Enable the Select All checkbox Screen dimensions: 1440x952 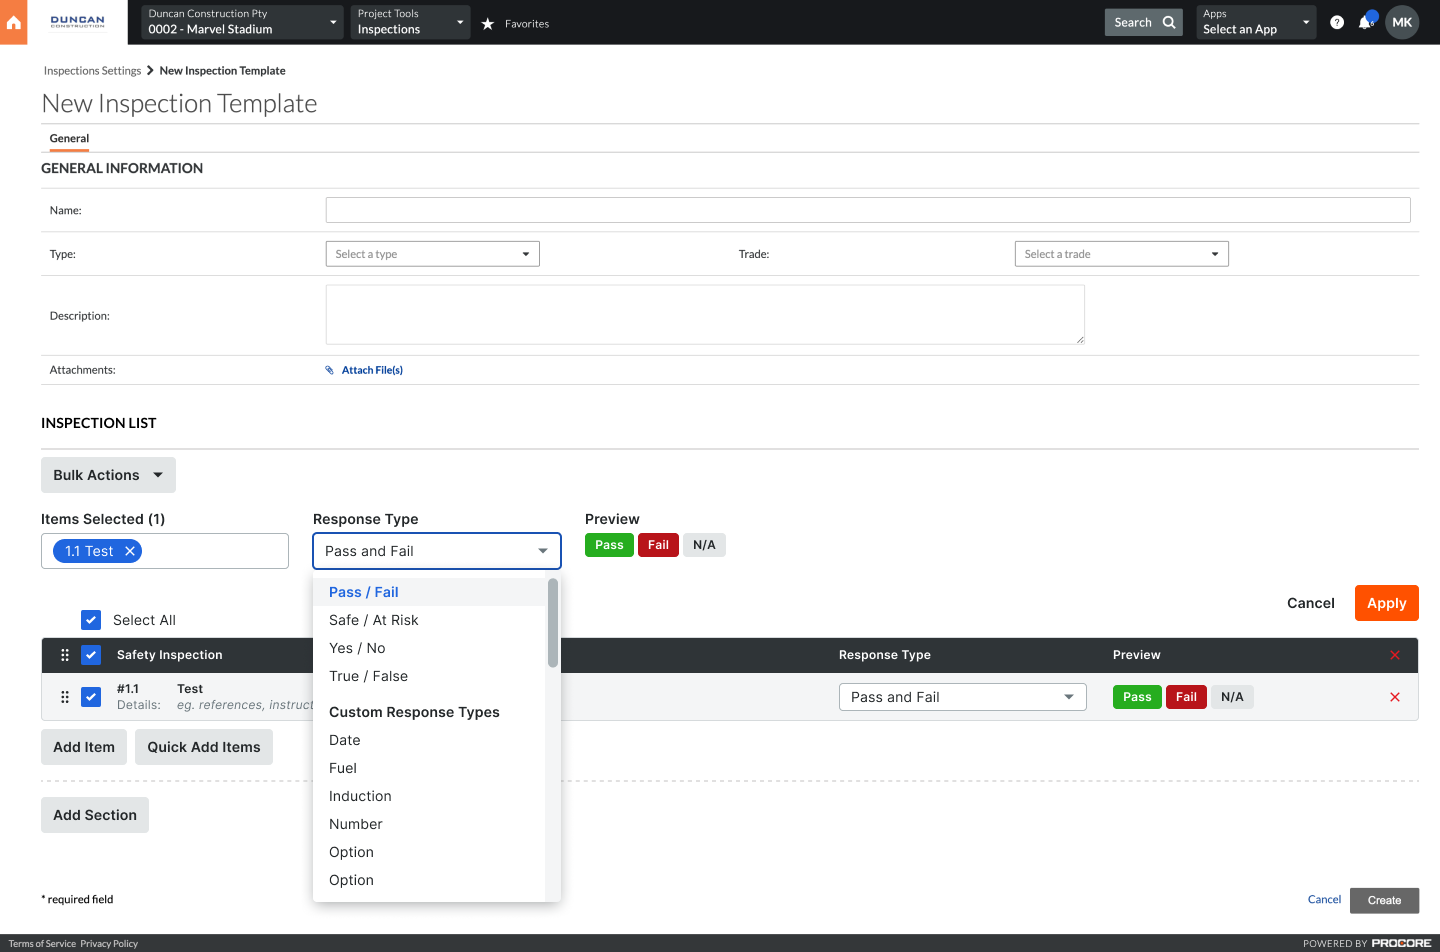tap(91, 620)
